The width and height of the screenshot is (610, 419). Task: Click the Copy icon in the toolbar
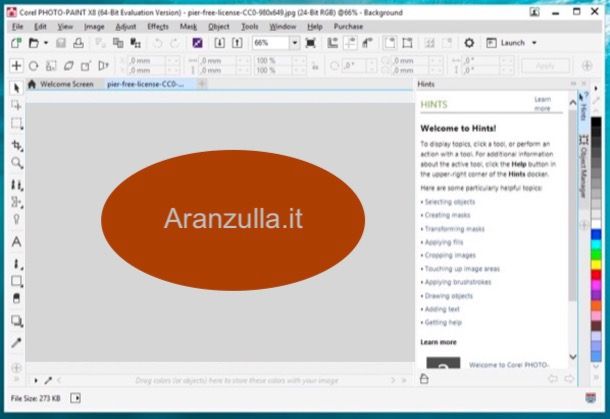click(x=118, y=43)
